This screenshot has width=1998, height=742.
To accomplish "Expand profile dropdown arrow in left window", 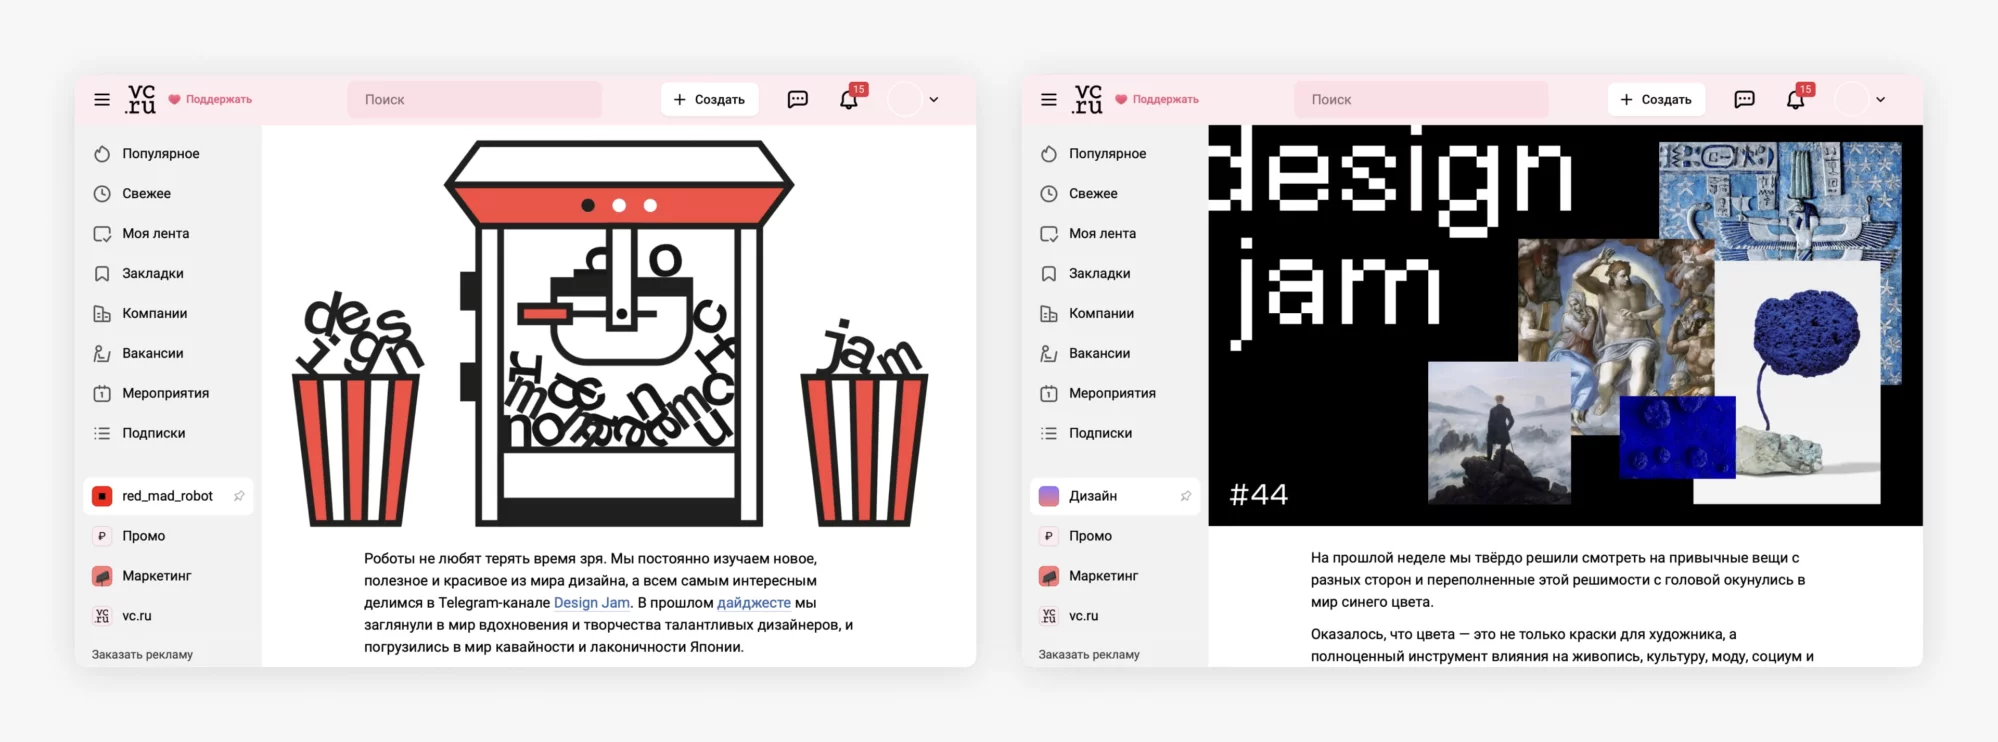I will (x=934, y=99).
